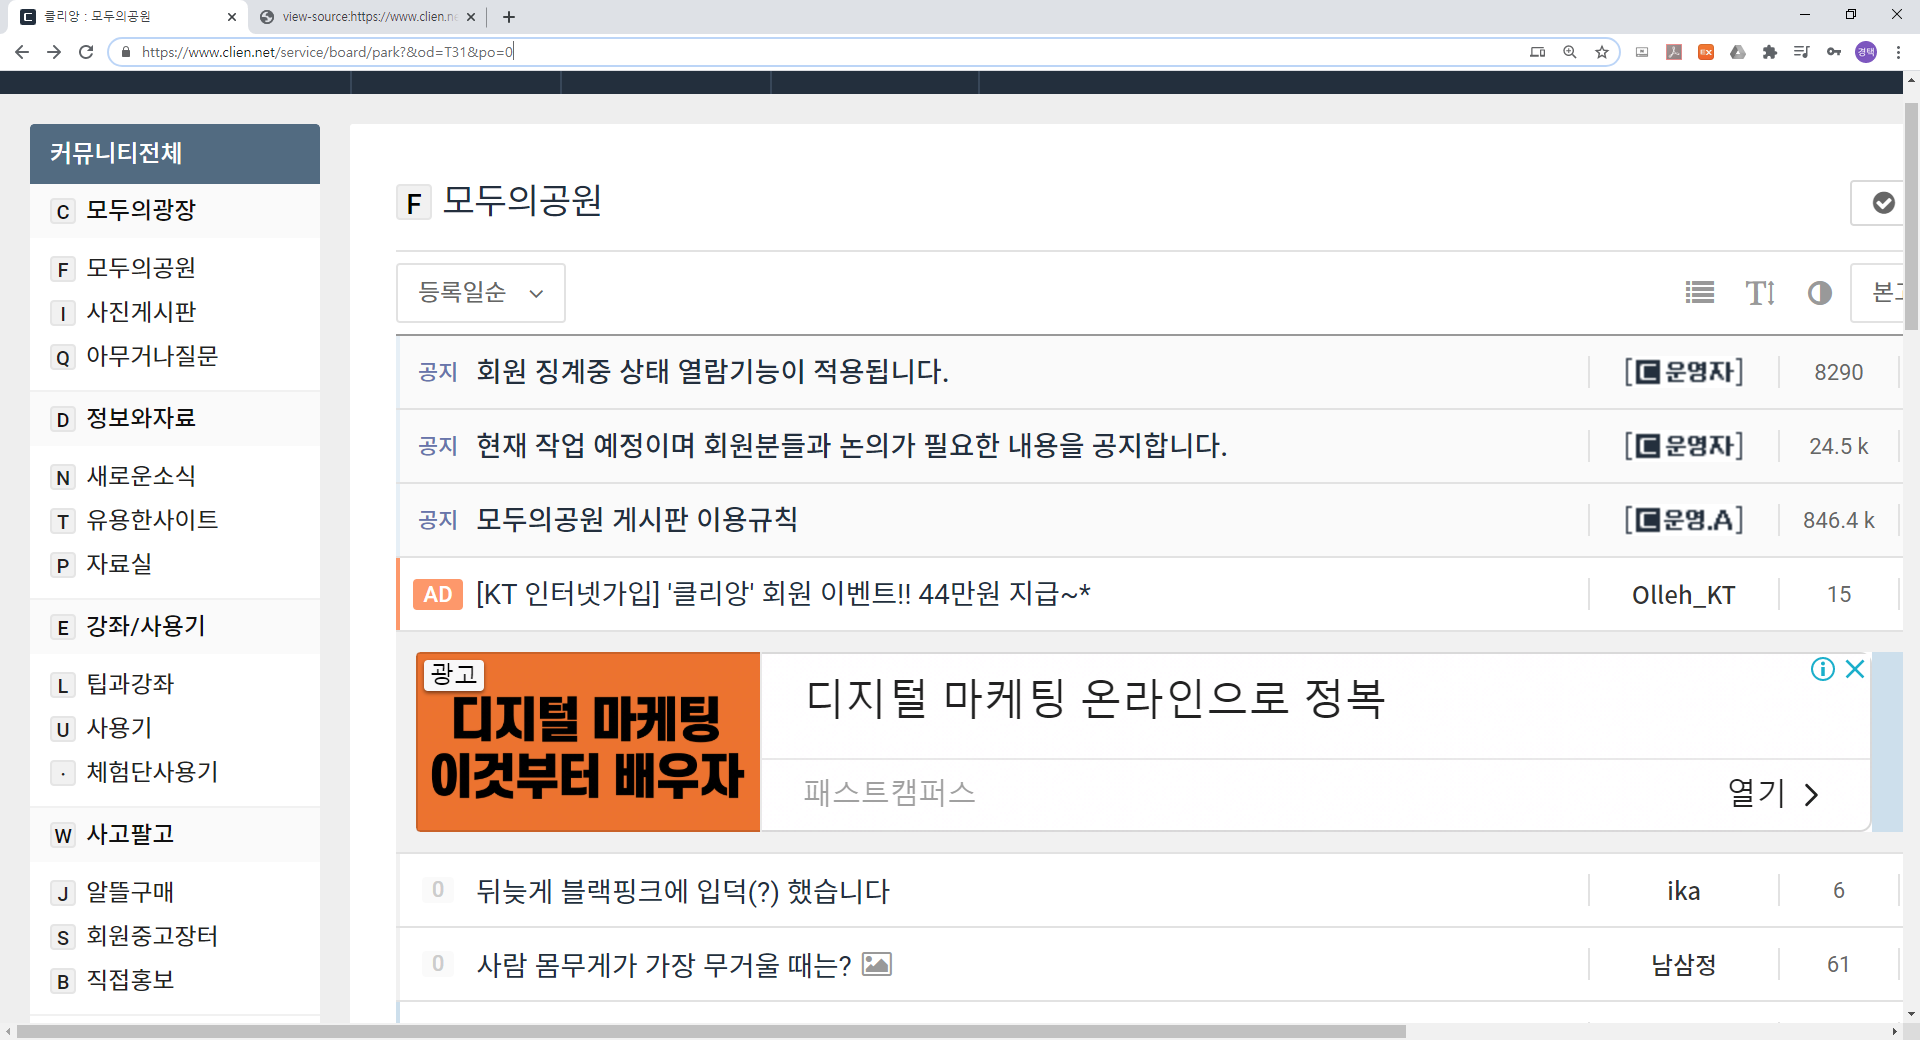Click the address bar URL field
The image size is (1920, 1040).
[x=820, y=52]
